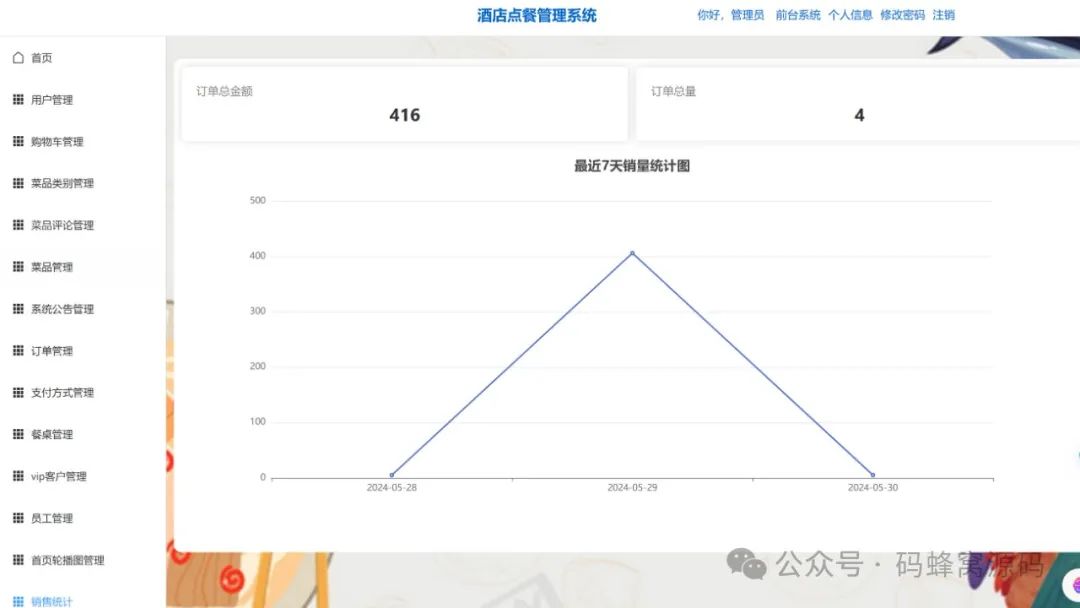Click the 订单管理 sidebar icon

(x=17, y=350)
